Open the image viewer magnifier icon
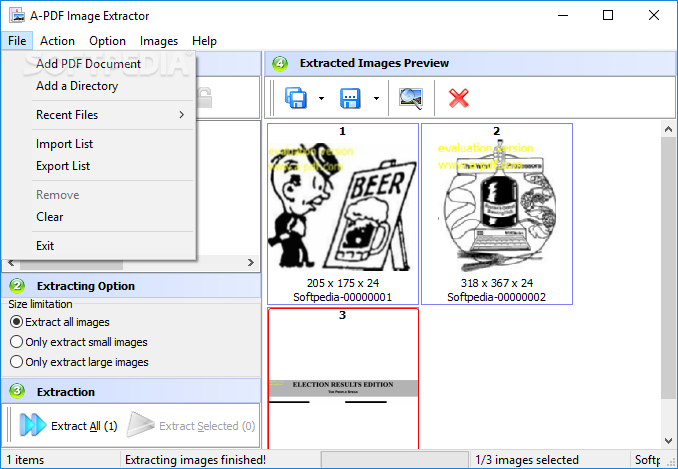Screen dimensions: 678x469 pos(411,98)
